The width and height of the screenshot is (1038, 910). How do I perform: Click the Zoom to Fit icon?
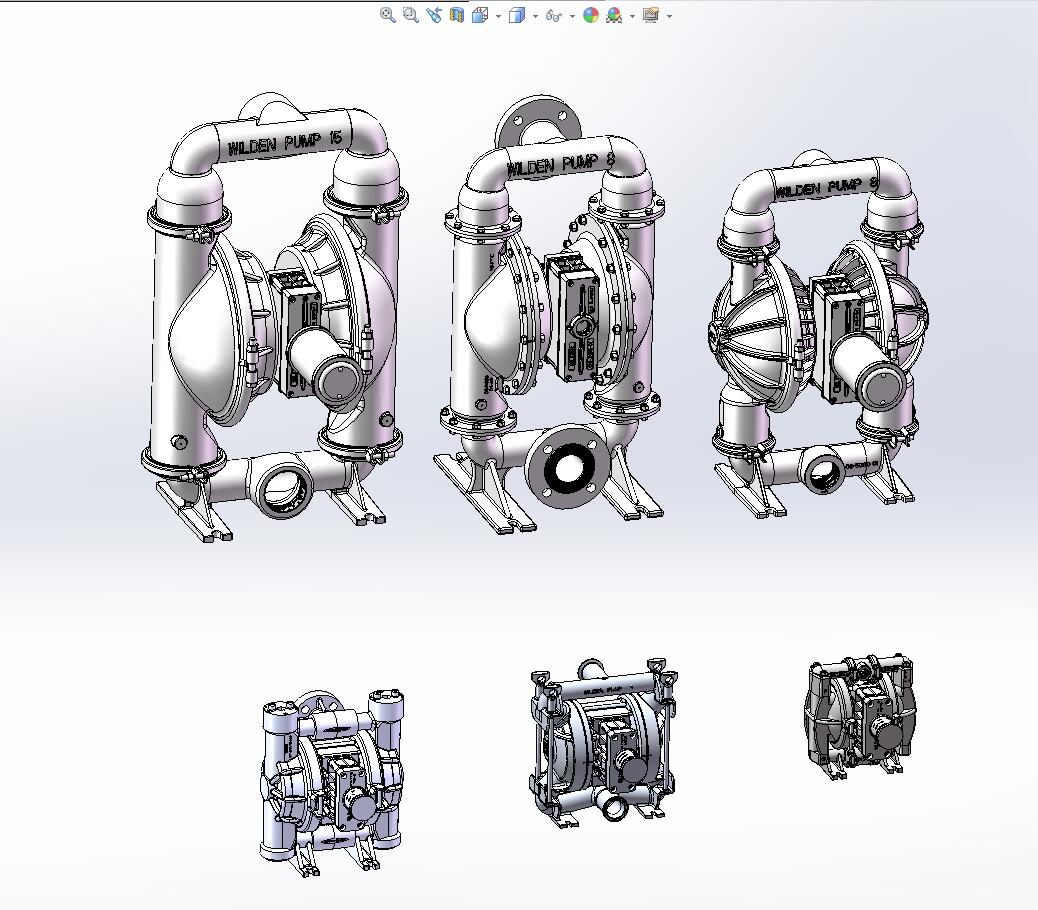(388, 15)
